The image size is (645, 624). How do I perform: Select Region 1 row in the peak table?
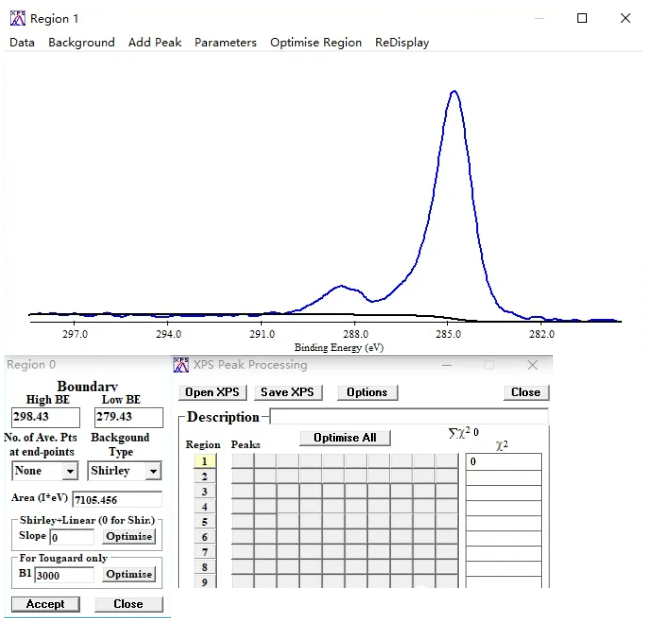pos(203,461)
